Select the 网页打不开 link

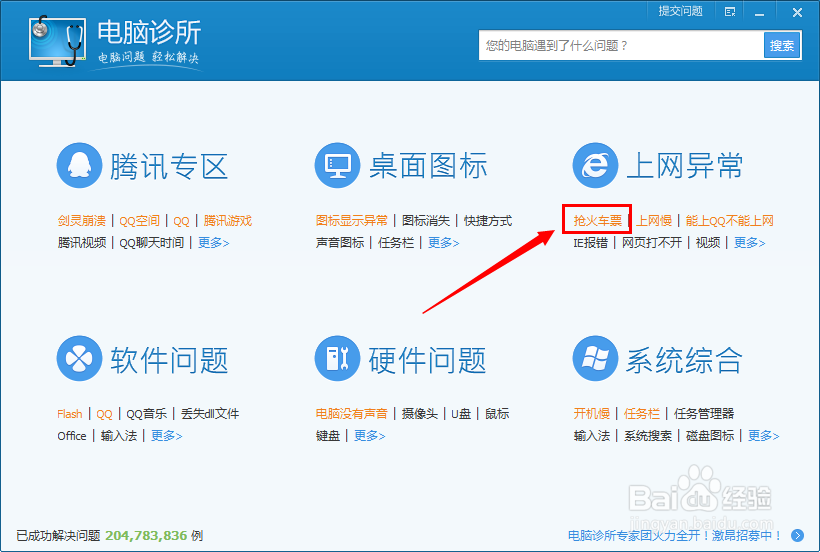coord(652,243)
